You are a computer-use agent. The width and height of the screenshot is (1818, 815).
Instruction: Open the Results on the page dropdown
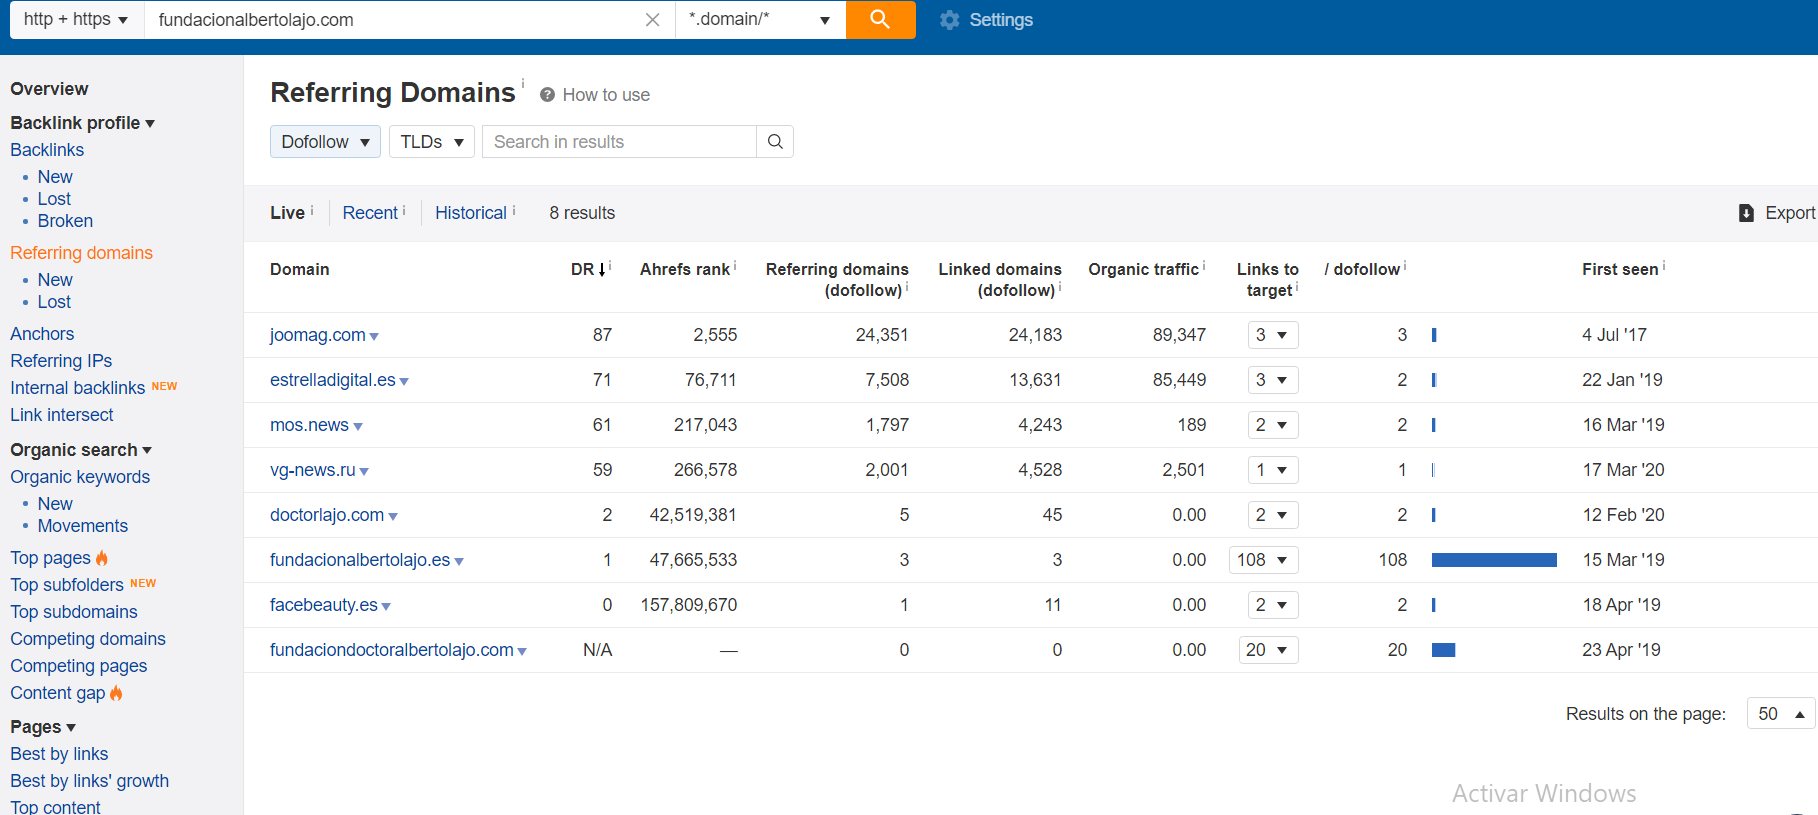(1780, 714)
